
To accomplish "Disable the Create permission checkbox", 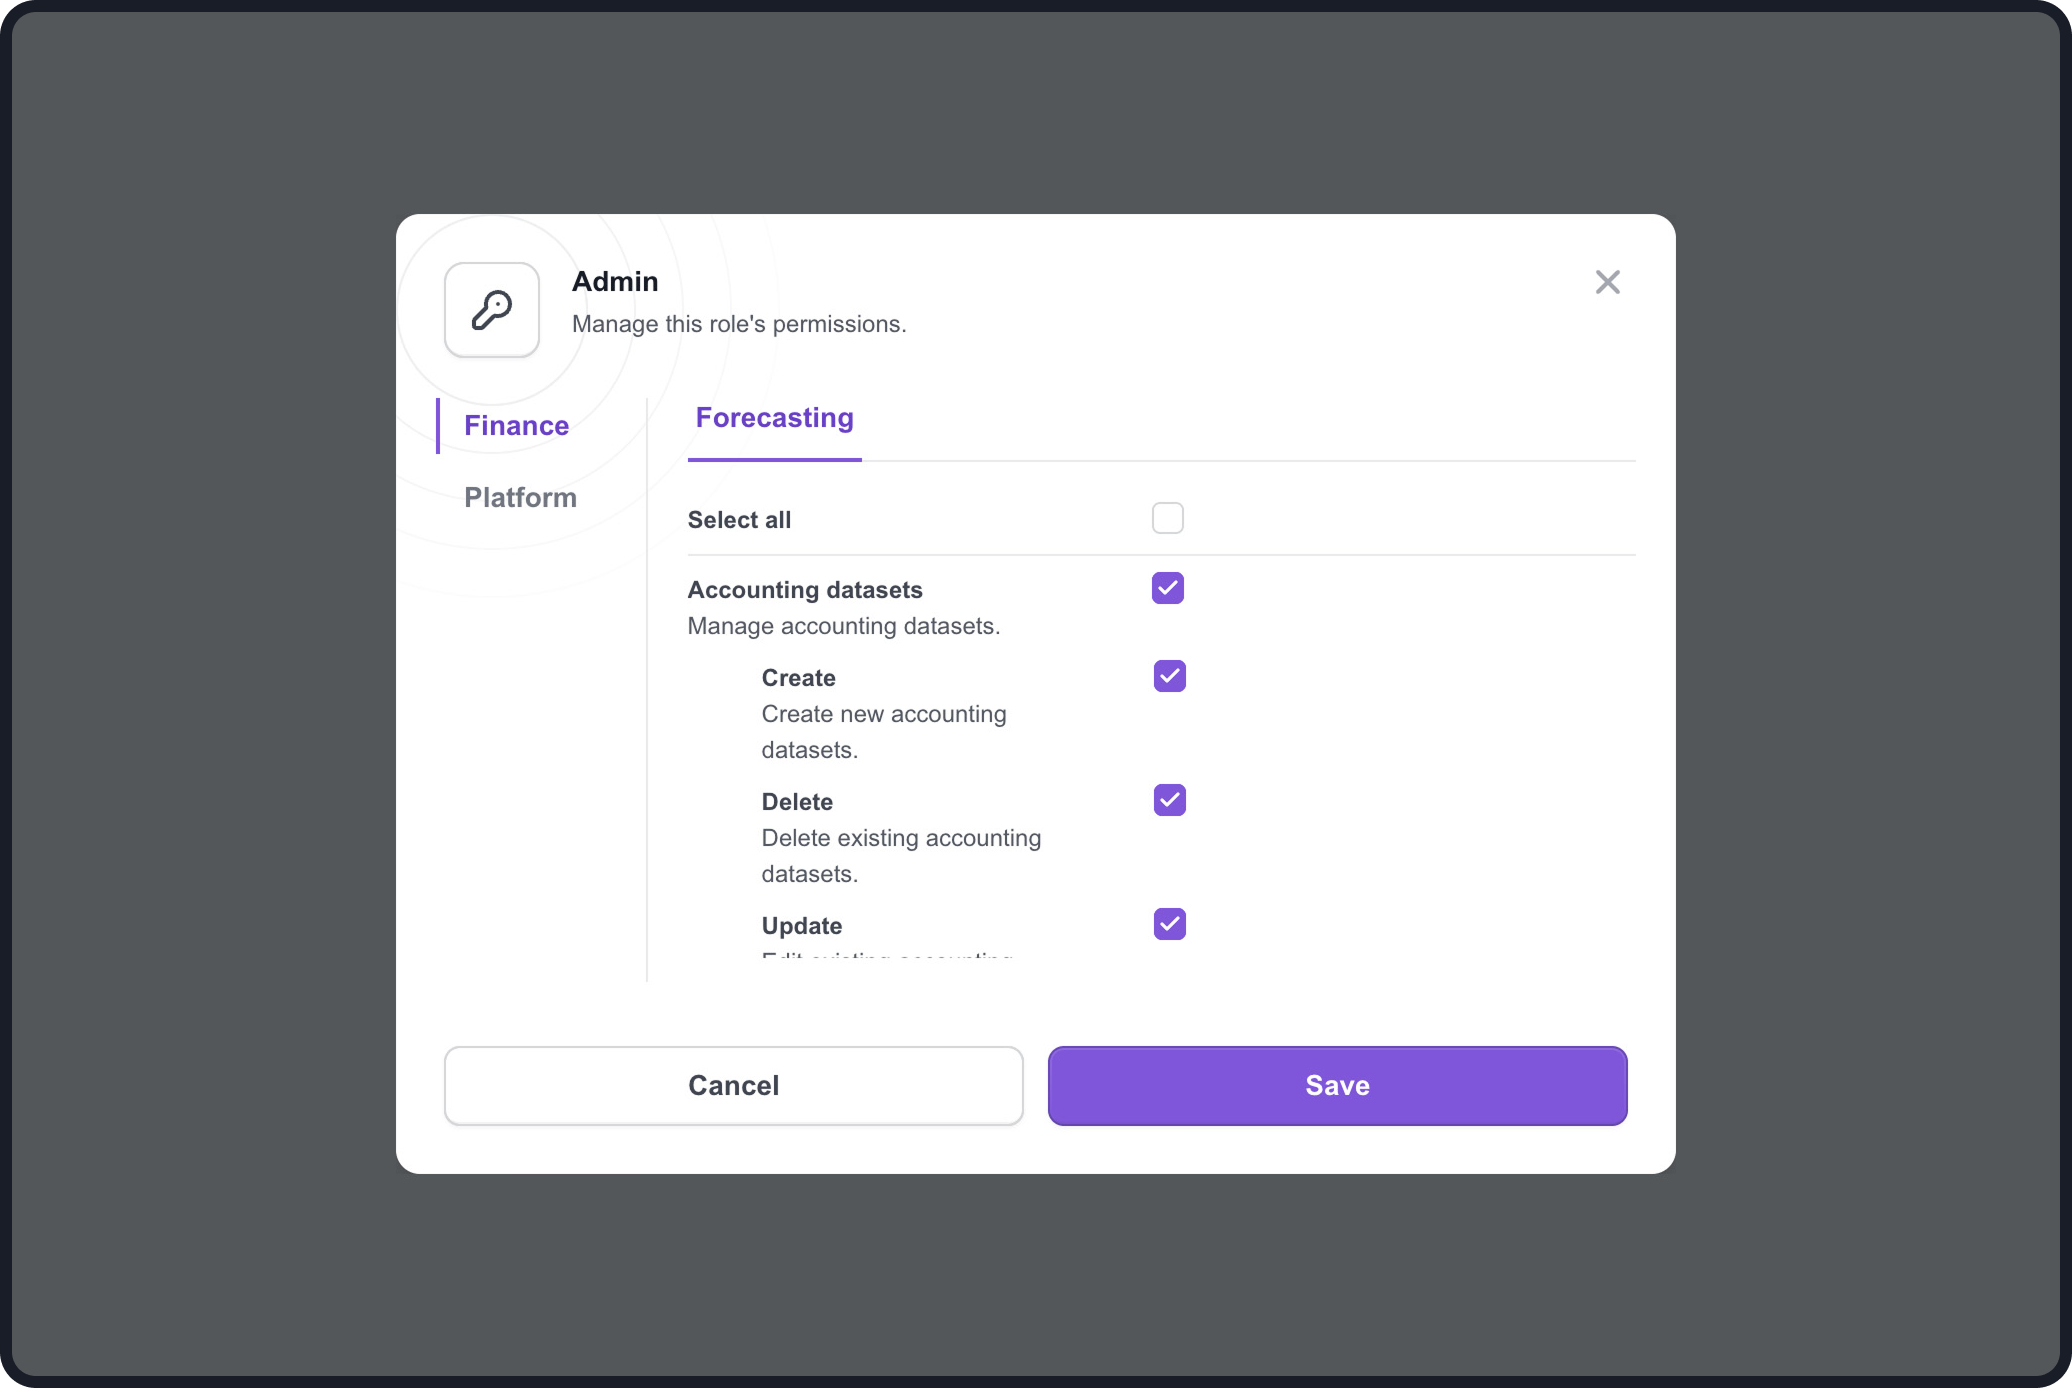I will (1170, 676).
